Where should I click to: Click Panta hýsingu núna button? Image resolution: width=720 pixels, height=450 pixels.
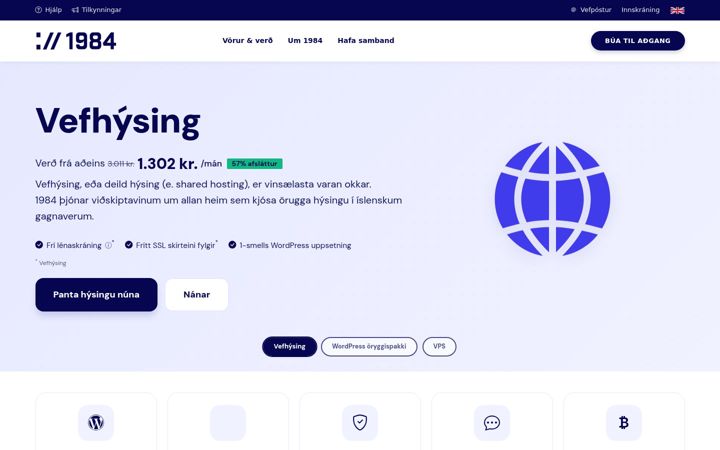(x=96, y=295)
